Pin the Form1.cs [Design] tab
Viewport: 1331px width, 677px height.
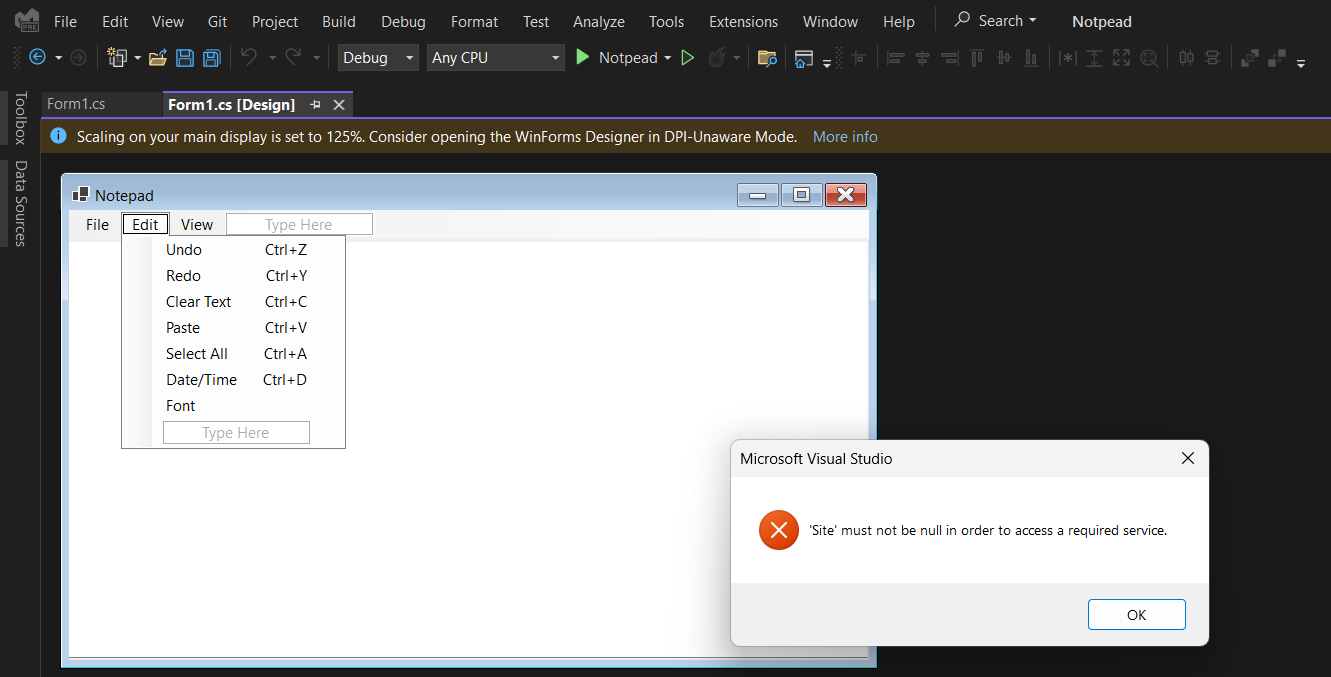click(315, 105)
